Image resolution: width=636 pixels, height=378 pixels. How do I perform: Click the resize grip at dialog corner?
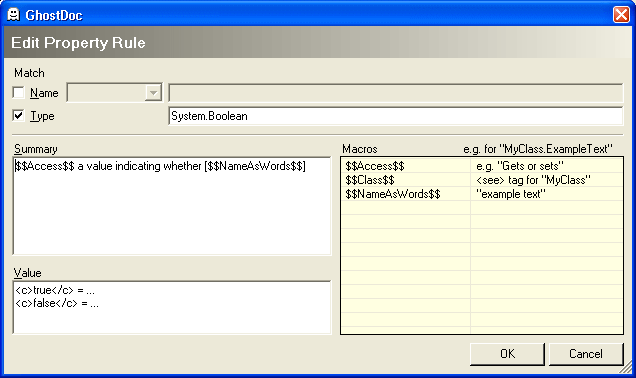pos(627,368)
